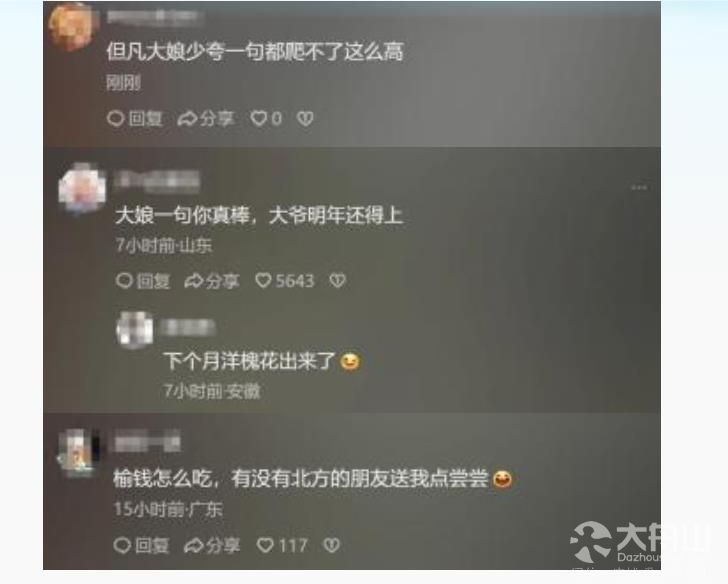Dislike the comment from 广东
Viewport: 728px width, 584px height.
(332, 545)
